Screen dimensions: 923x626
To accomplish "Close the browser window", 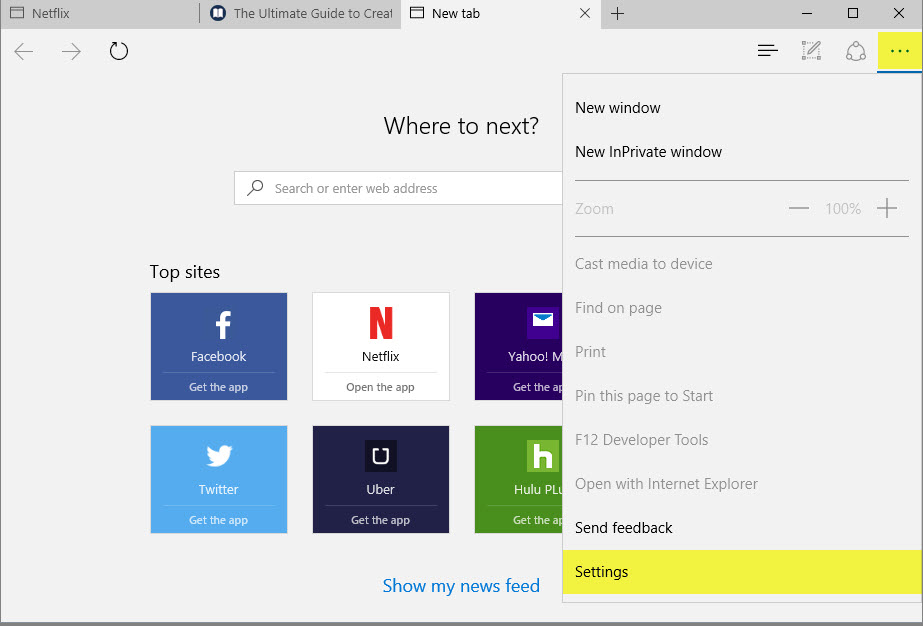I will (898, 13).
